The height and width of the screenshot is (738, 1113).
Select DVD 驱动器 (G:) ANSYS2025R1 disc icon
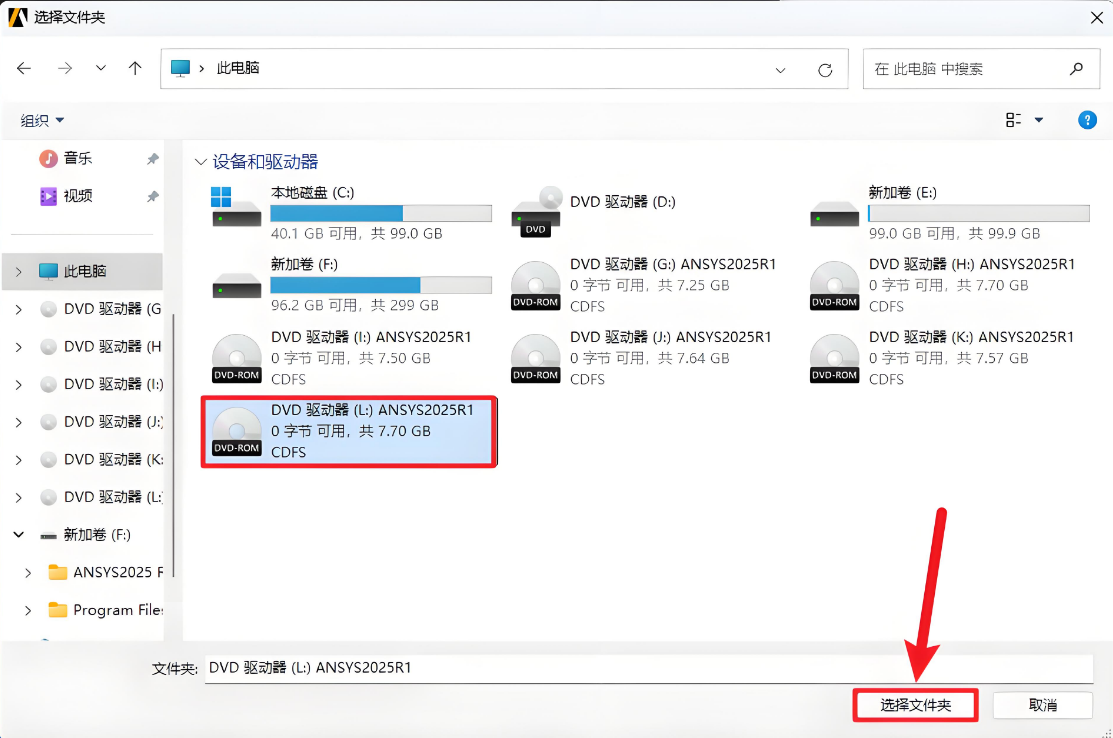tap(536, 285)
